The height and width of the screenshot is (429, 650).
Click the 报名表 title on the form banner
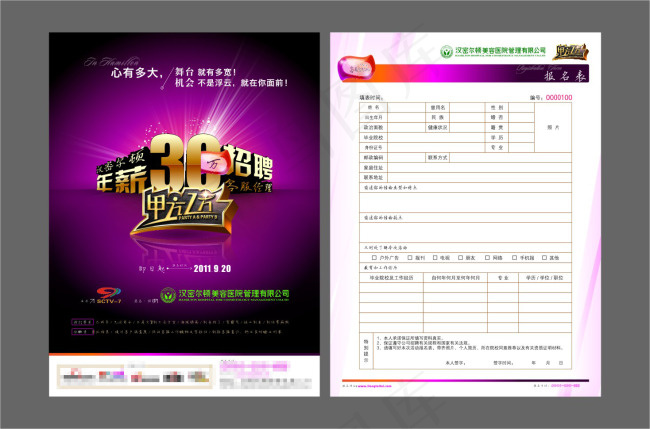[565, 76]
